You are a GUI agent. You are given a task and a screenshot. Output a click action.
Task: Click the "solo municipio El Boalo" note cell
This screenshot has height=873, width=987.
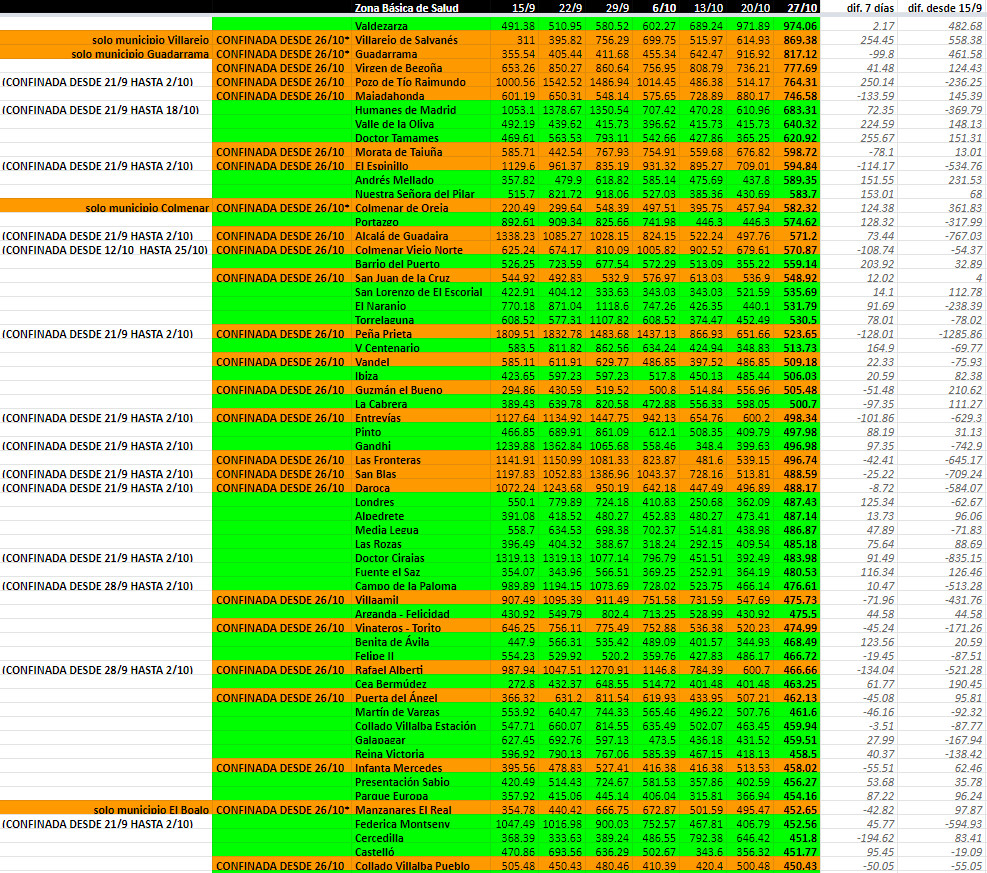click(x=151, y=810)
